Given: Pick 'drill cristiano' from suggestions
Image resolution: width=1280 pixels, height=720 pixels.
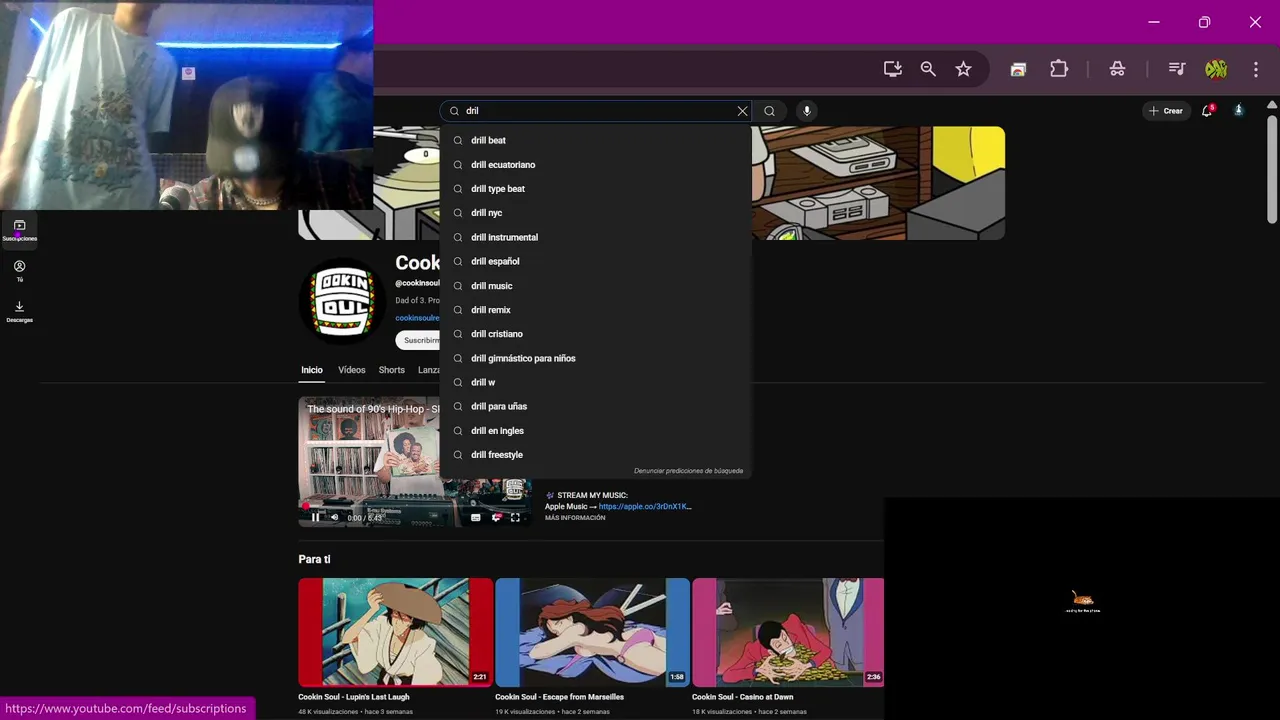Looking at the screenshot, I should tap(595, 334).
